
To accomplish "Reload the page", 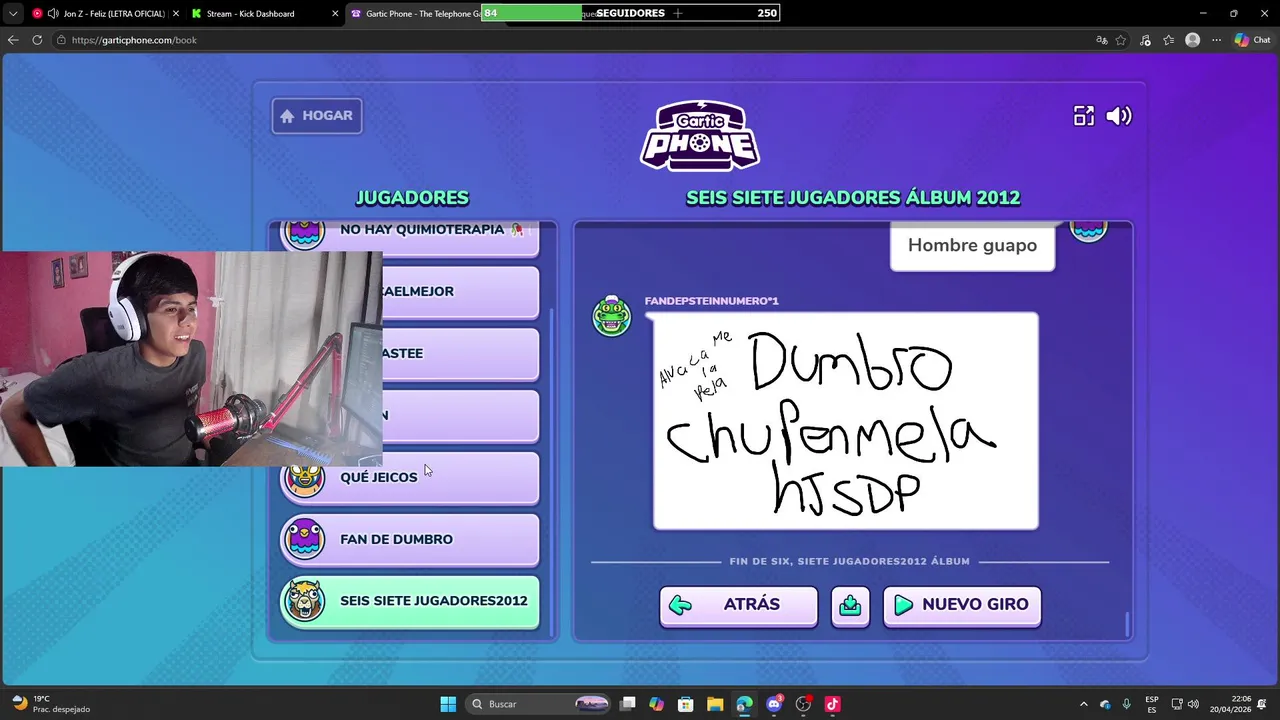I will point(37,40).
